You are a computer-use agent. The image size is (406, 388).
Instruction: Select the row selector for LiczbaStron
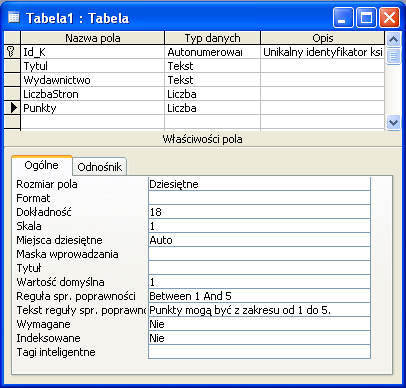point(12,94)
